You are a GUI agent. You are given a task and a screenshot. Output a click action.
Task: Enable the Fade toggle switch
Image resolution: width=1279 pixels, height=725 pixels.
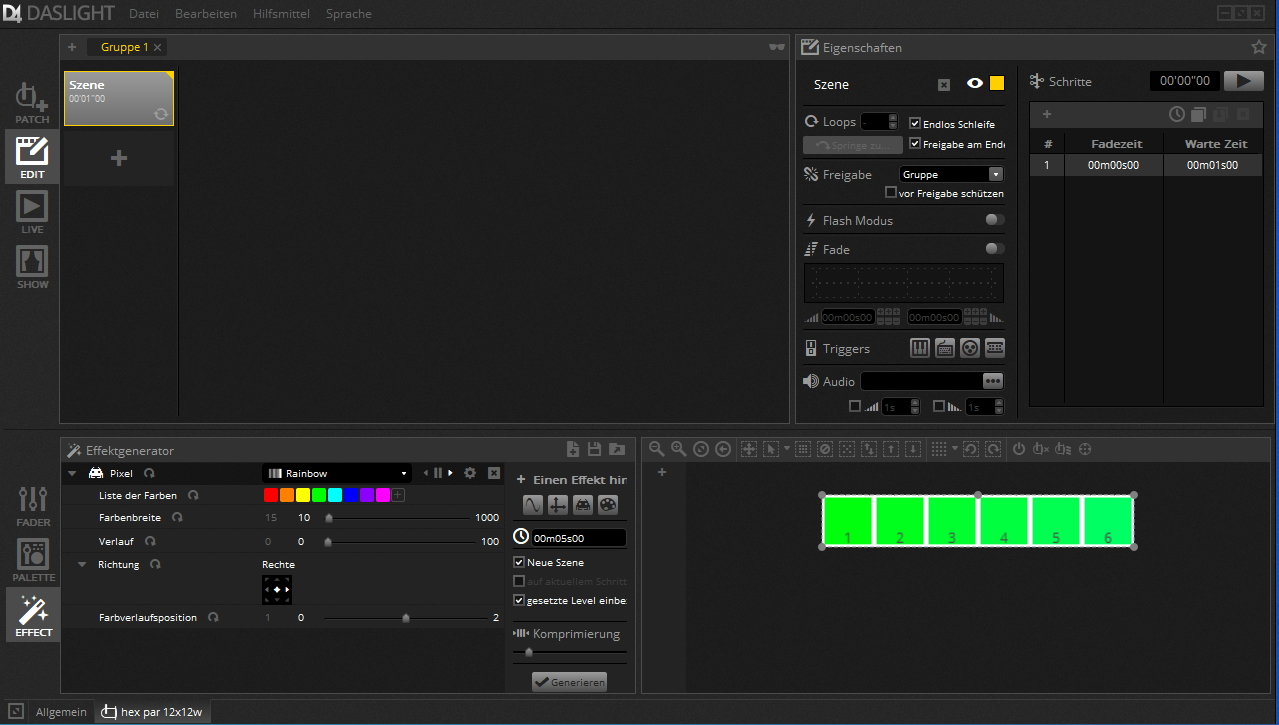coord(994,248)
